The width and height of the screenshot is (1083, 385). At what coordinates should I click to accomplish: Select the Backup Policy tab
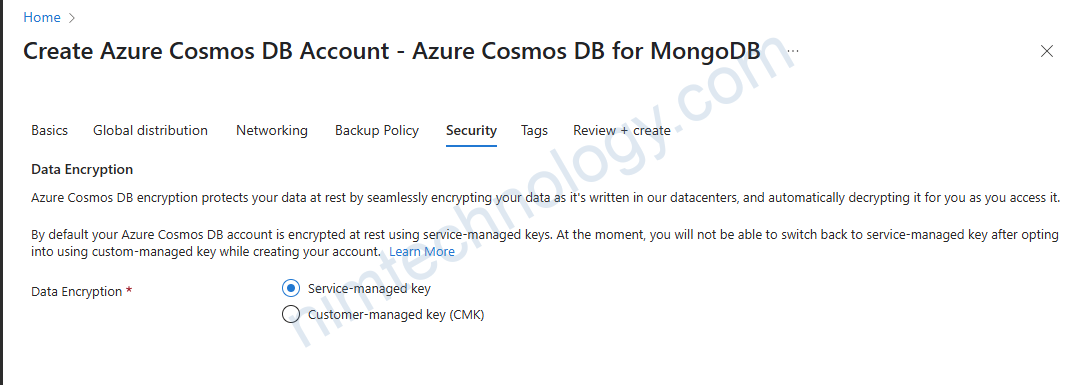(376, 130)
